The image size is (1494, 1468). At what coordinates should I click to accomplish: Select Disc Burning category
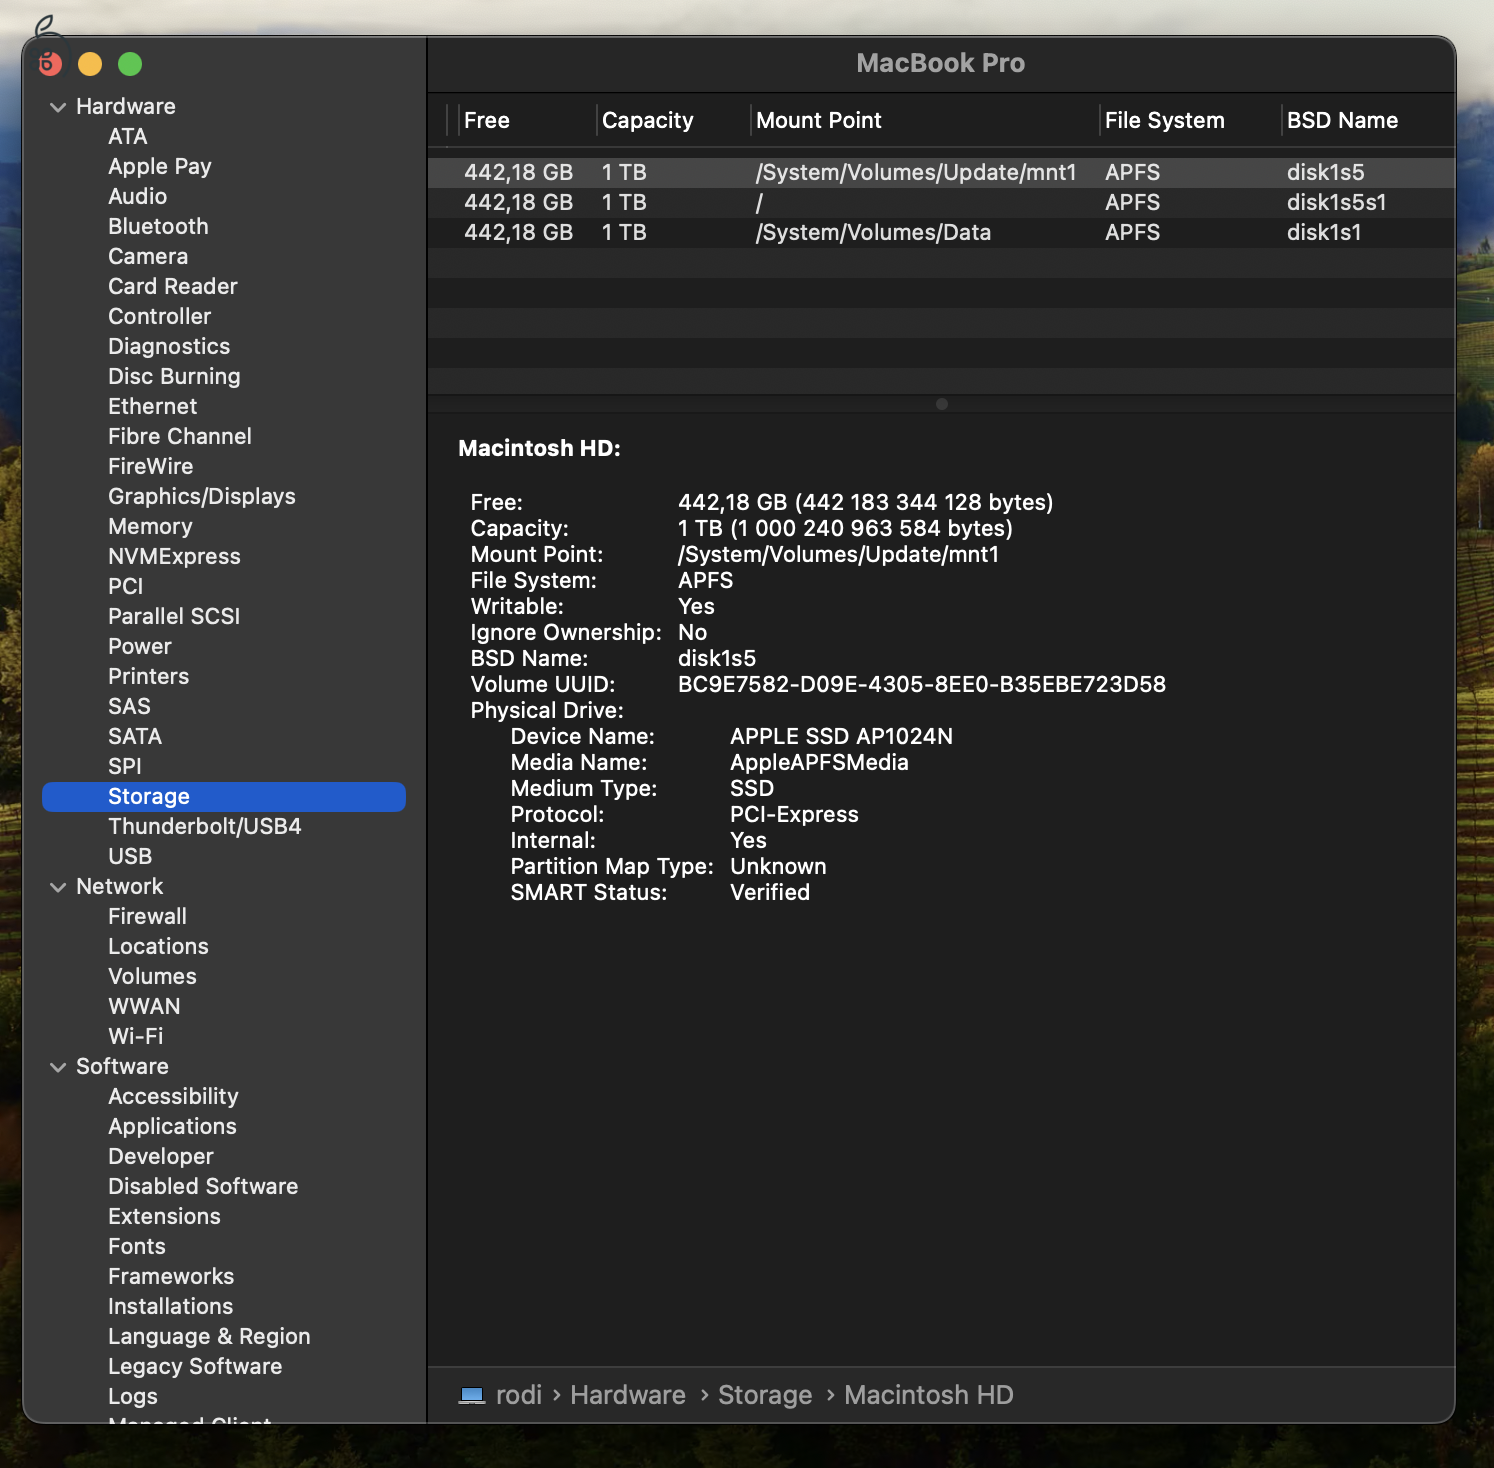174,376
